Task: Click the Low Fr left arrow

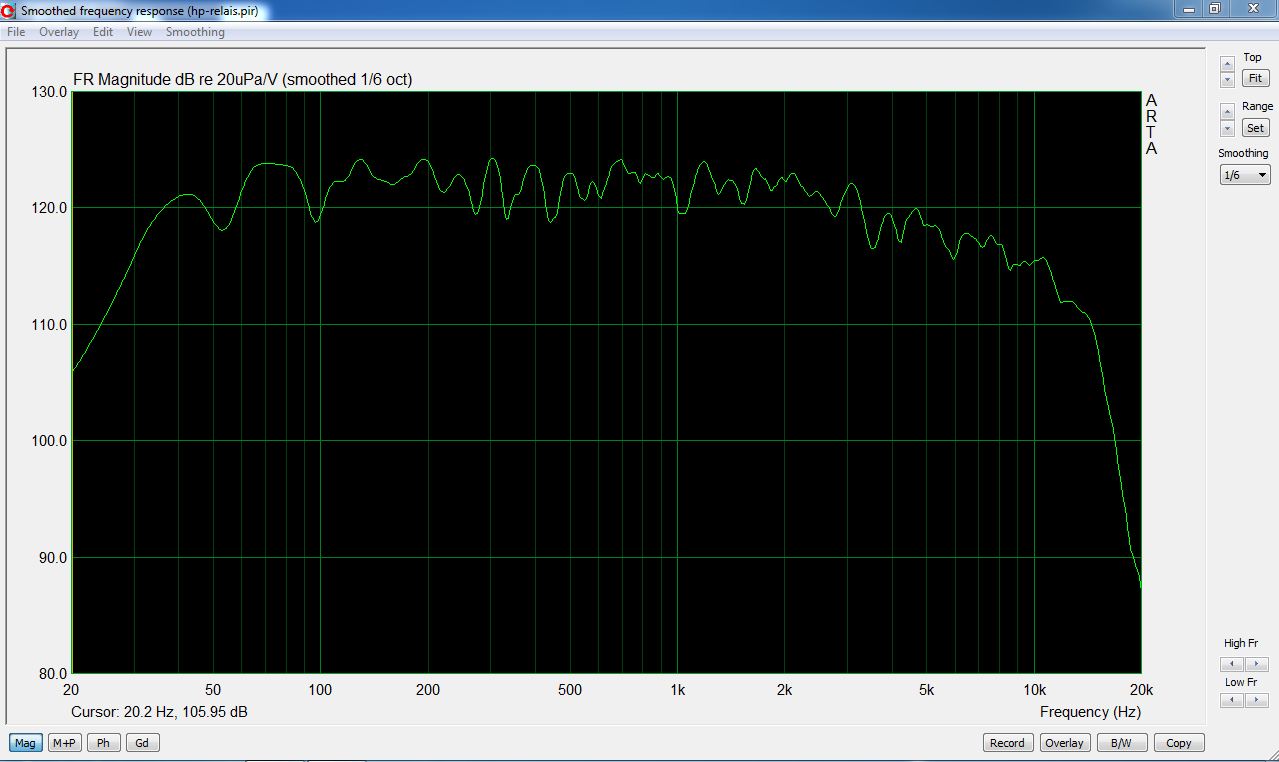Action: point(1232,701)
